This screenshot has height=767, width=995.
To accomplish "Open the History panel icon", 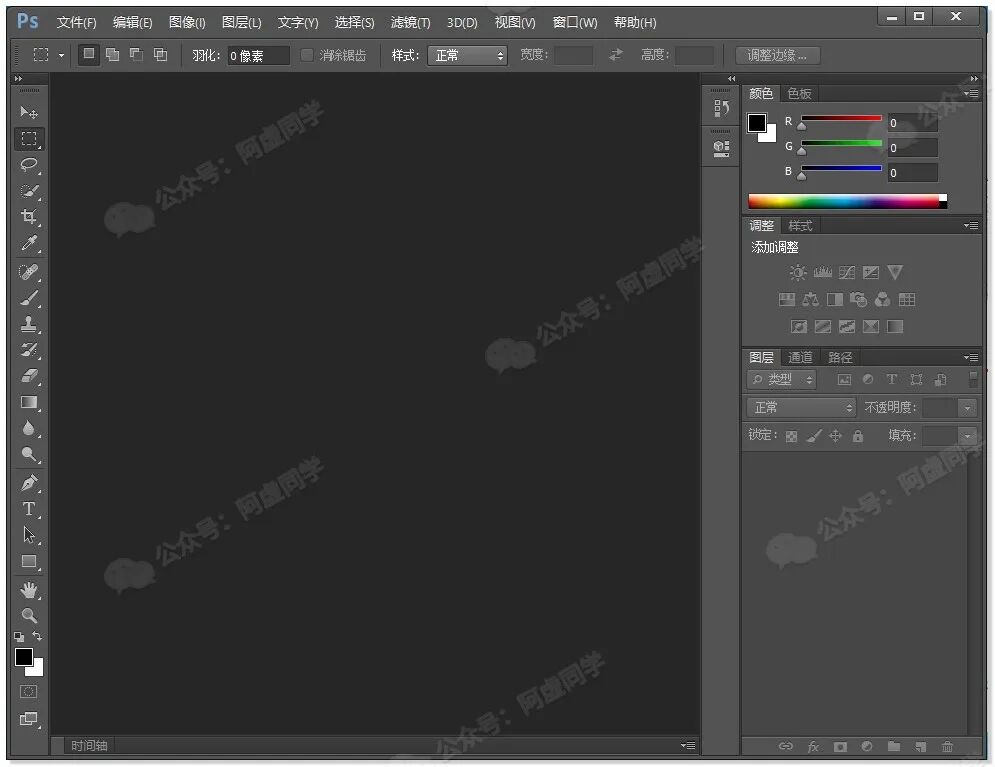I will pos(721,108).
